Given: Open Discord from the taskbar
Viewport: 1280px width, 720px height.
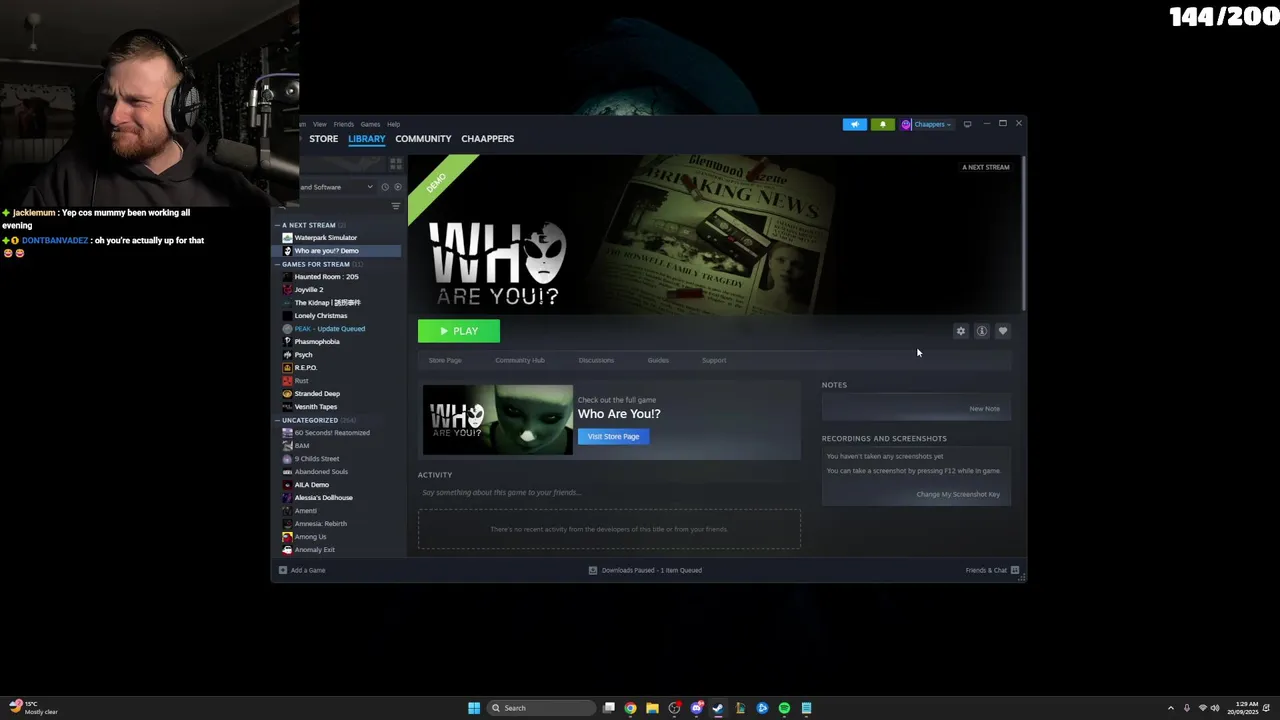Looking at the screenshot, I should click(696, 708).
